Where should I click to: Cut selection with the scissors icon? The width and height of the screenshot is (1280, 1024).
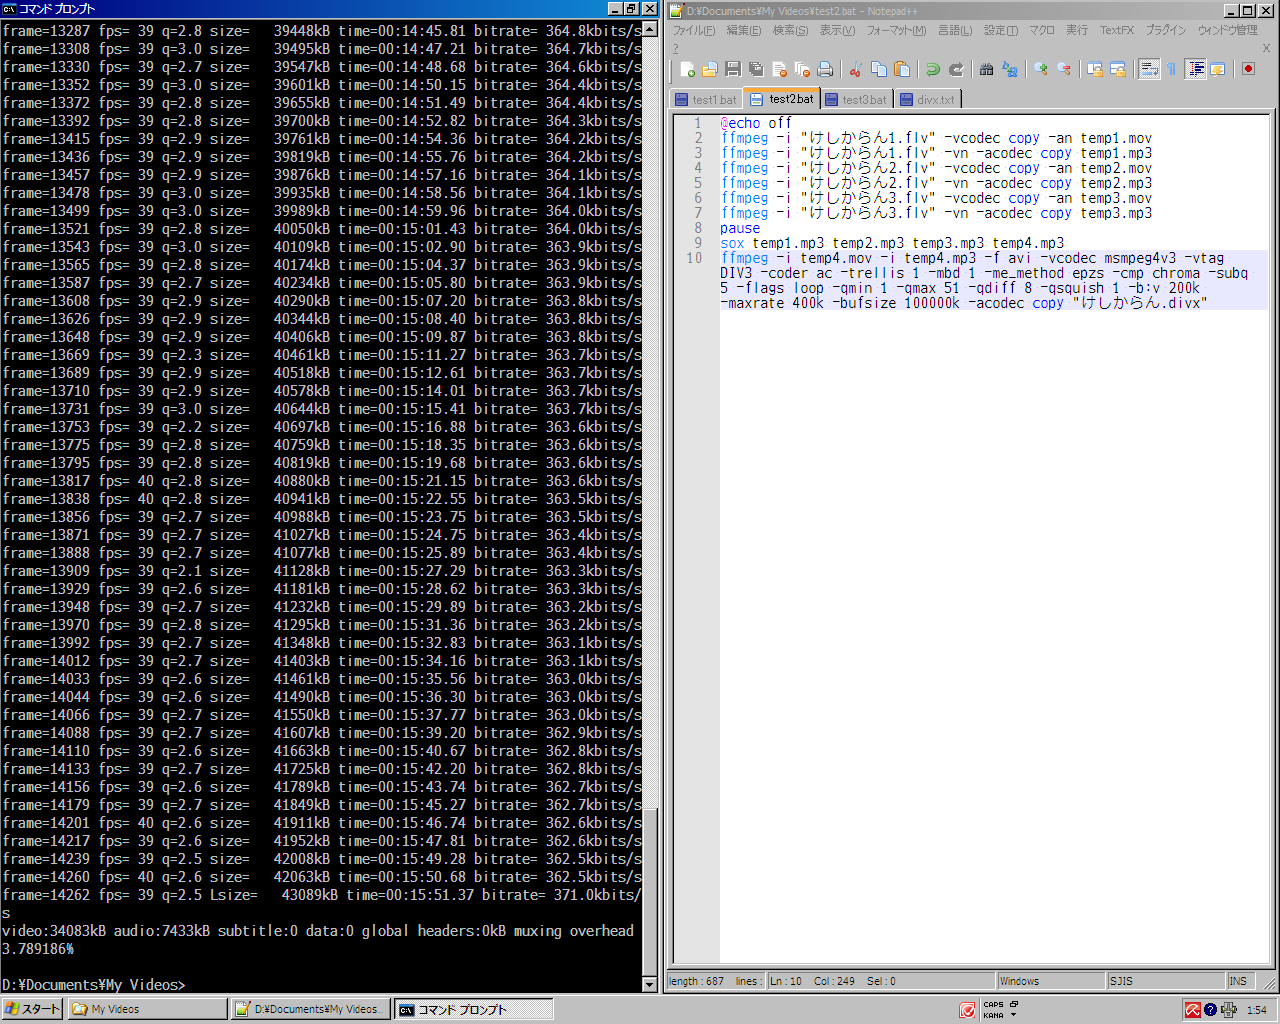pos(856,69)
